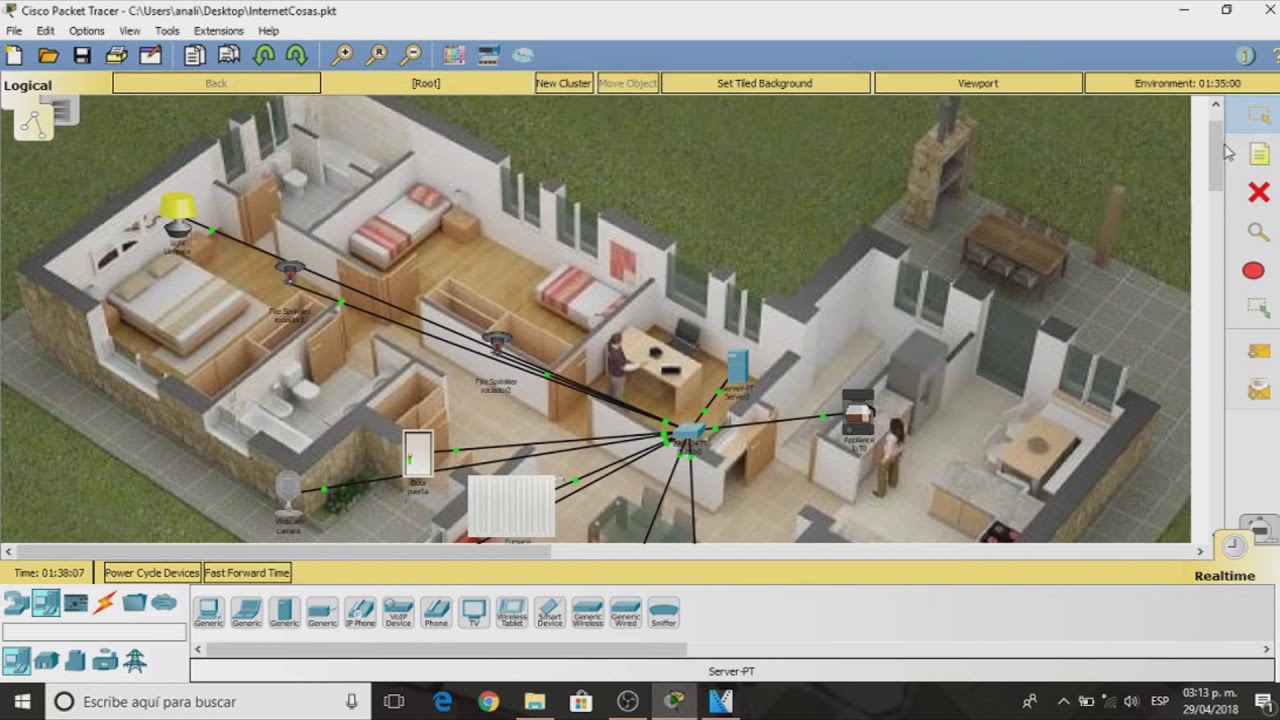This screenshot has height=720, width=1280.
Task: Choose the Resize Shape tool
Action: (x=1258, y=309)
